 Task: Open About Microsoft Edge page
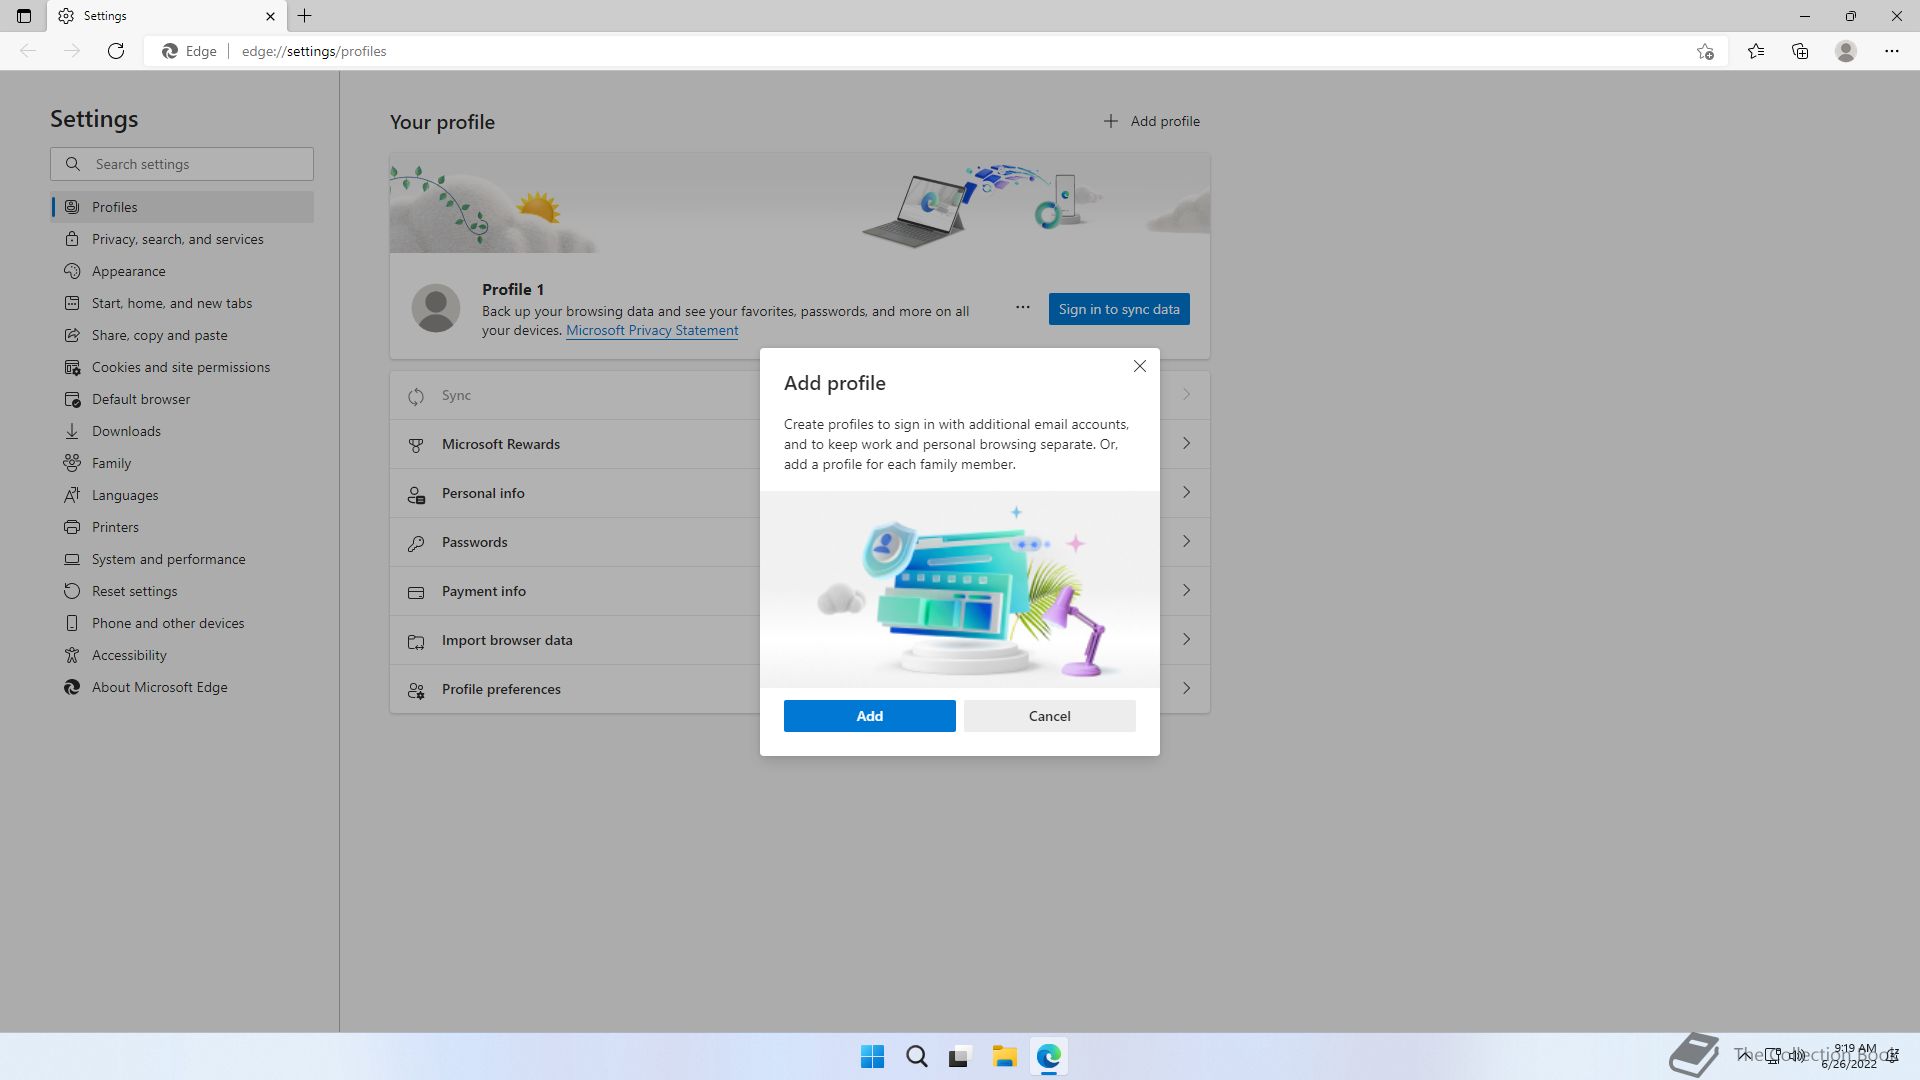click(182, 687)
